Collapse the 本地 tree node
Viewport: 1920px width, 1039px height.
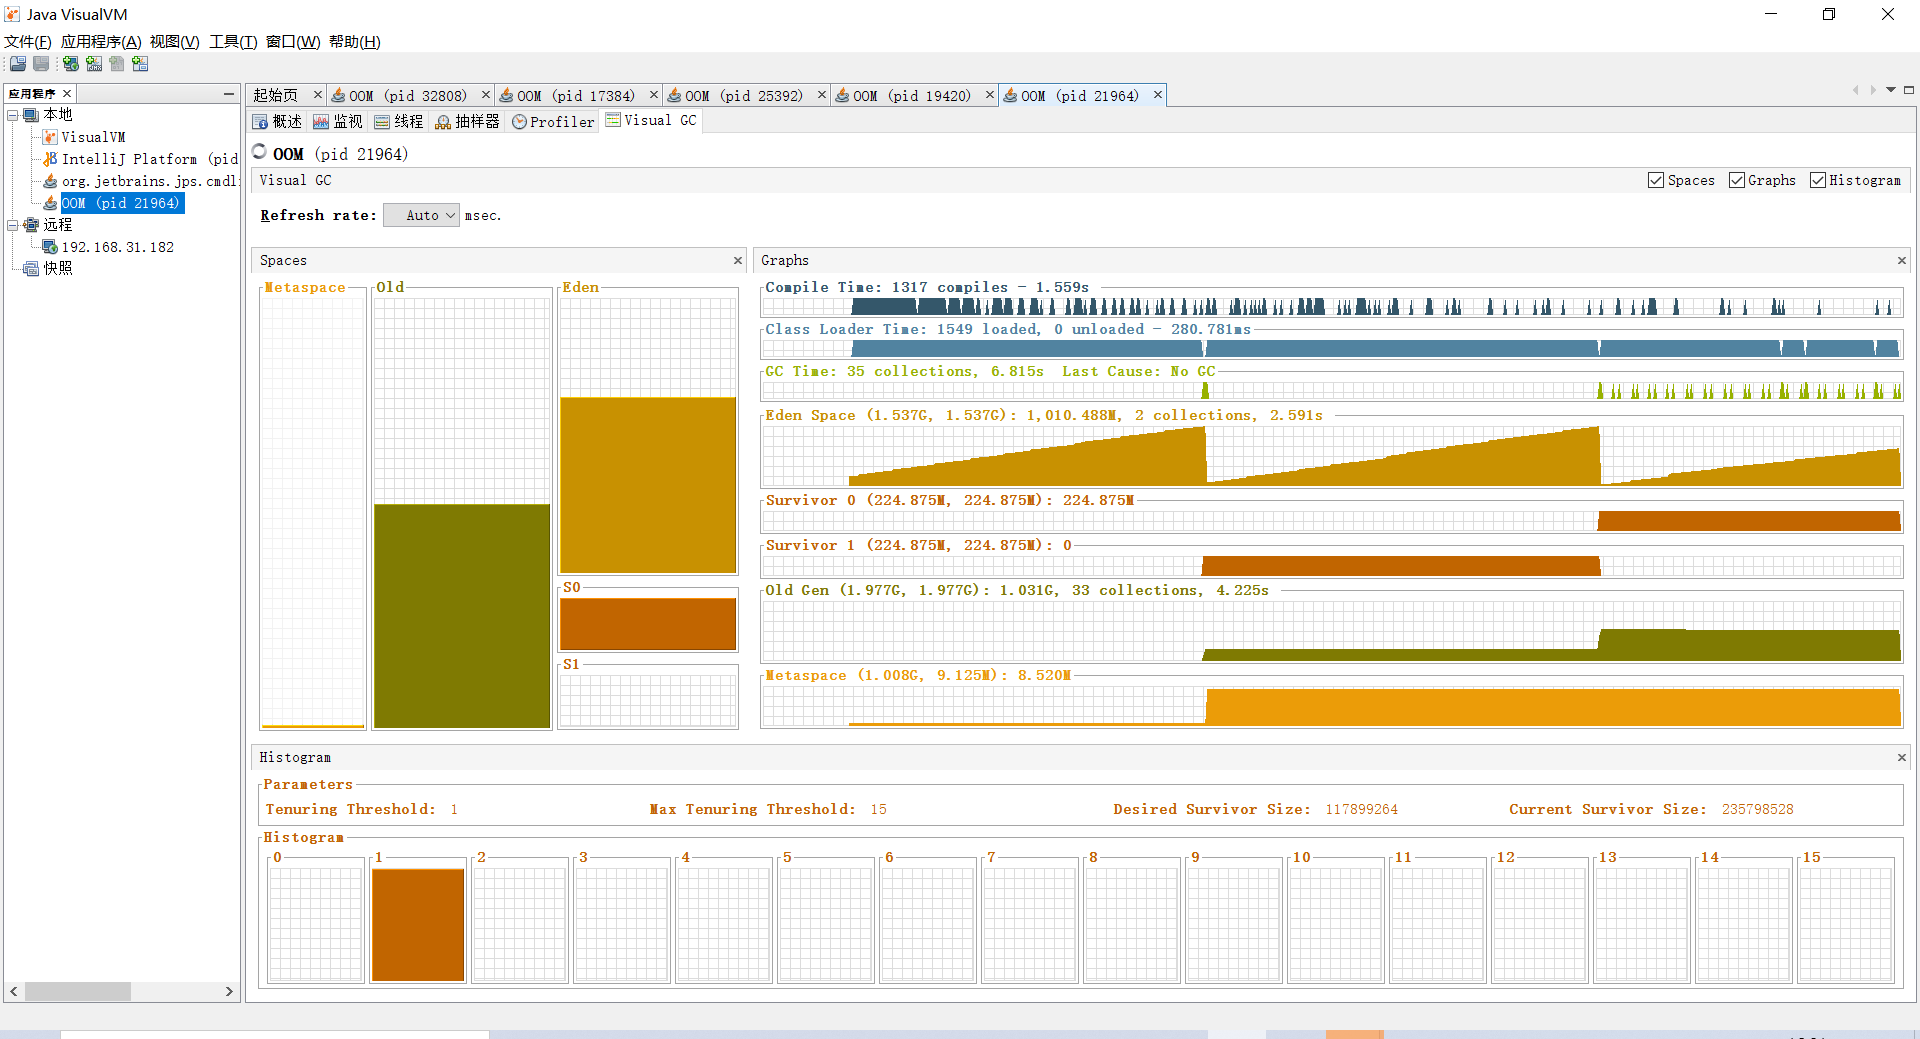[x=13, y=115]
